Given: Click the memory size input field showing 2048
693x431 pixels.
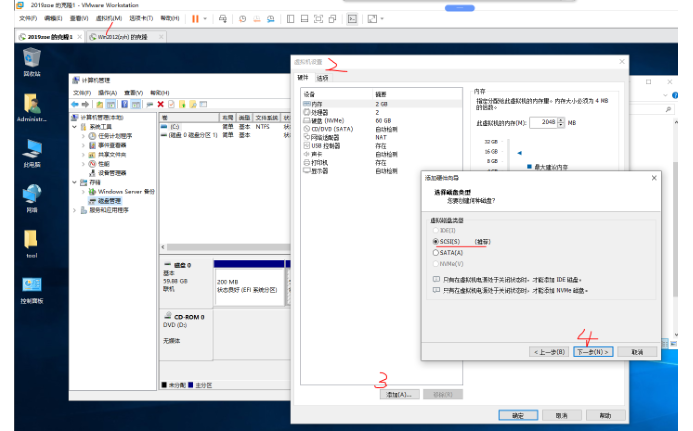Looking at the screenshot, I should [543, 122].
